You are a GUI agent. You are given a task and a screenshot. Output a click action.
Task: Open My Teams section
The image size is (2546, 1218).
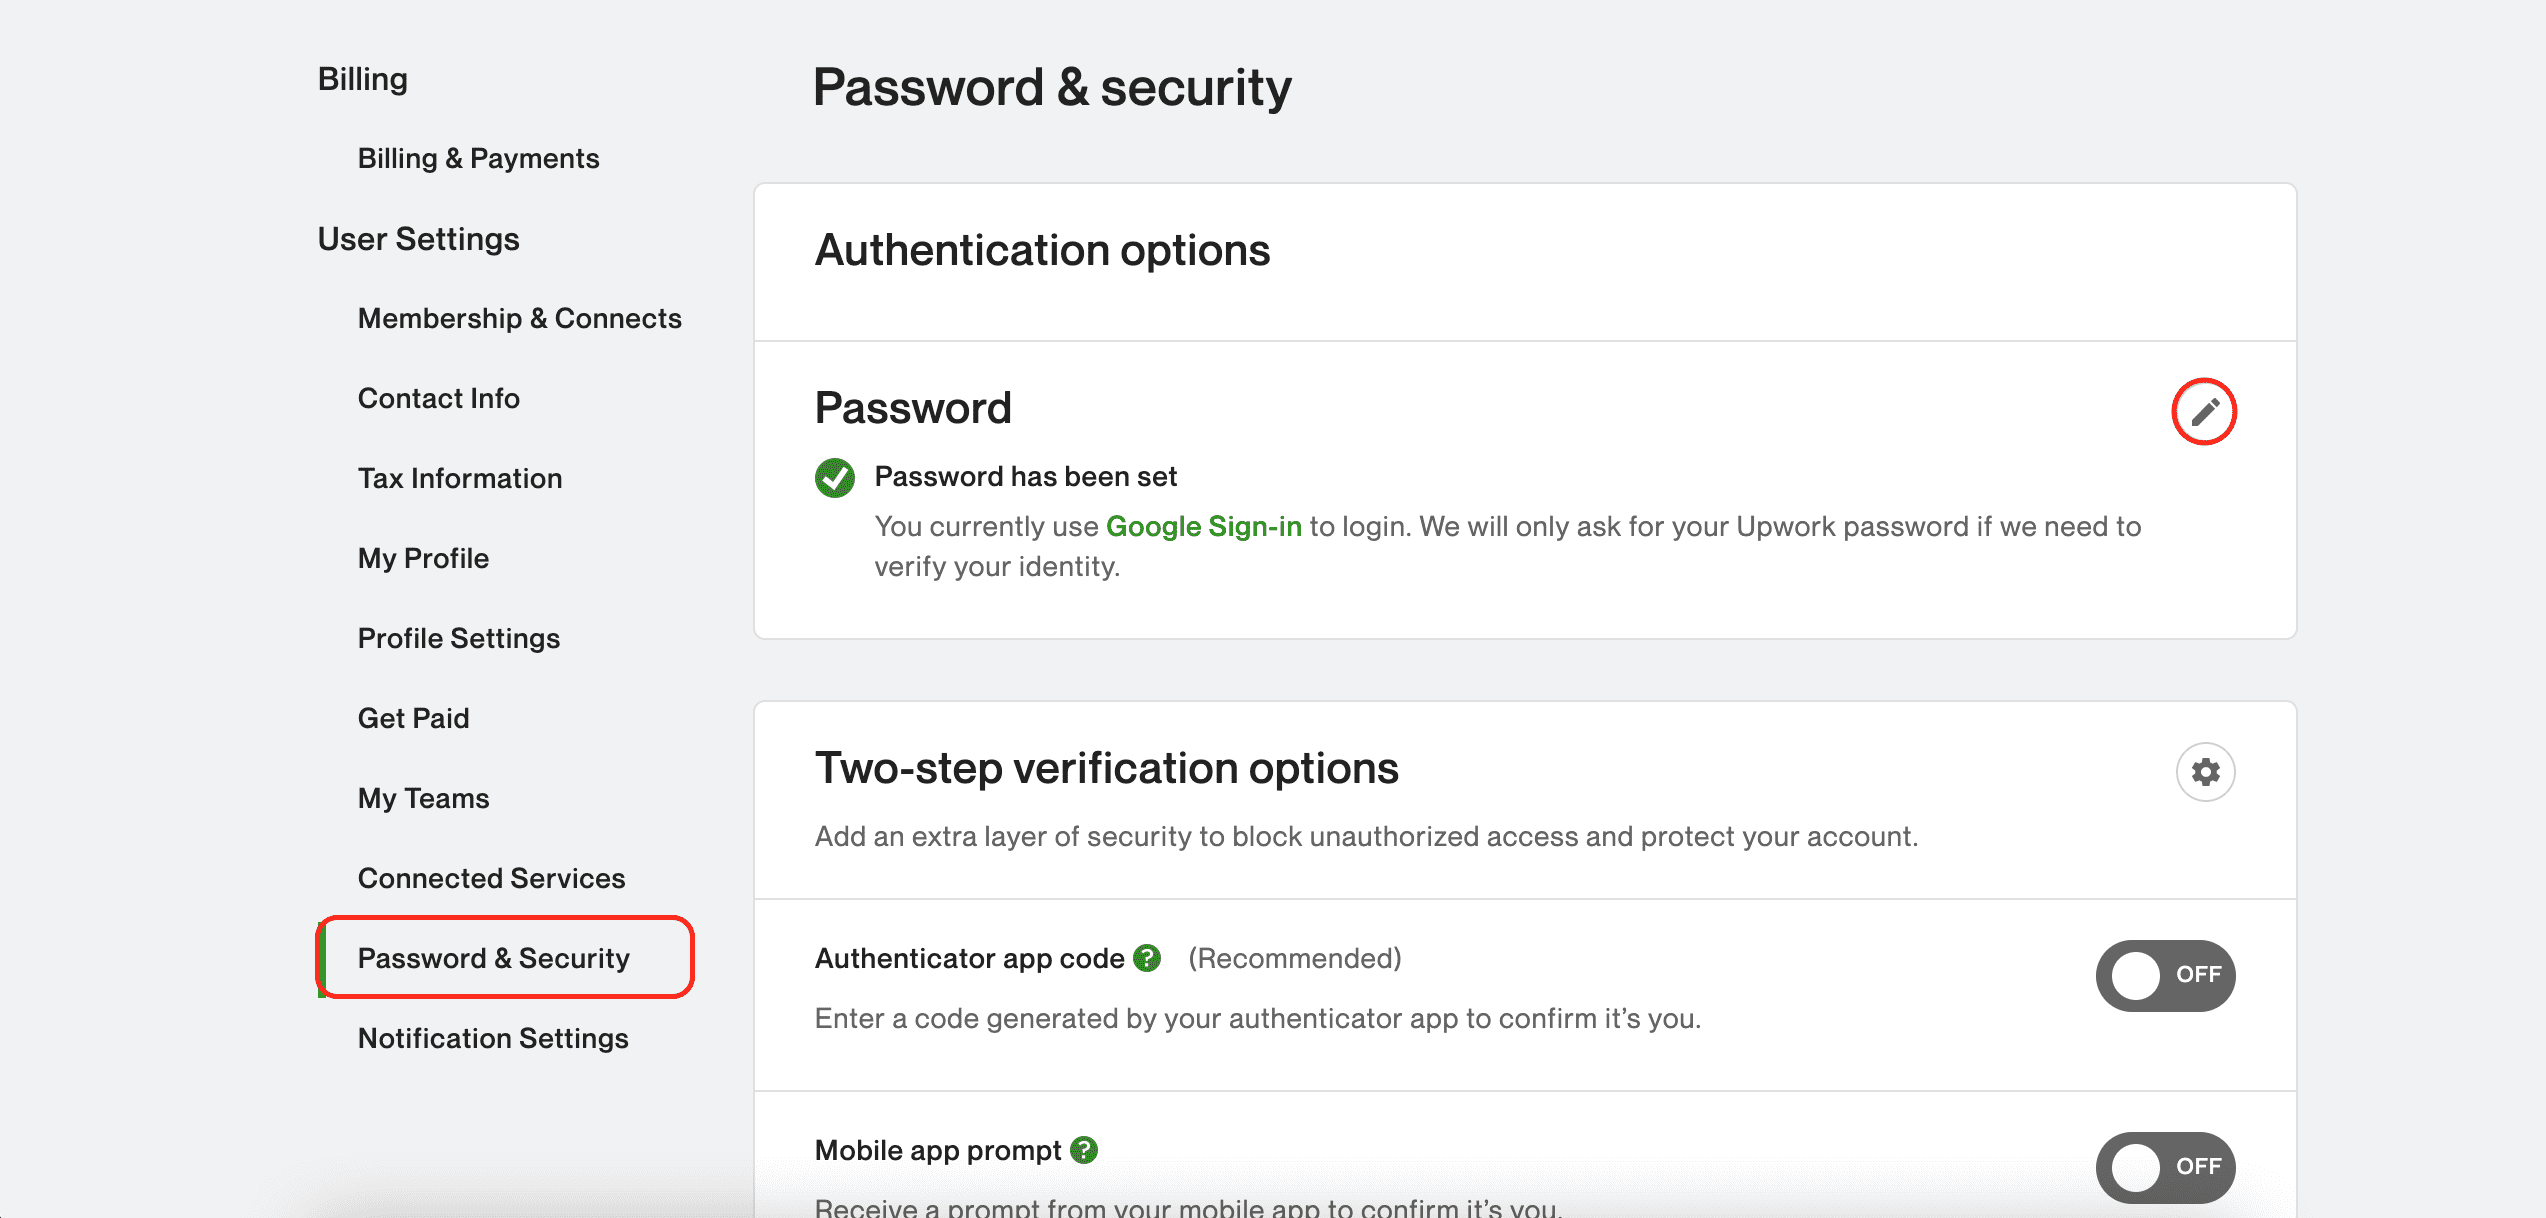(423, 798)
